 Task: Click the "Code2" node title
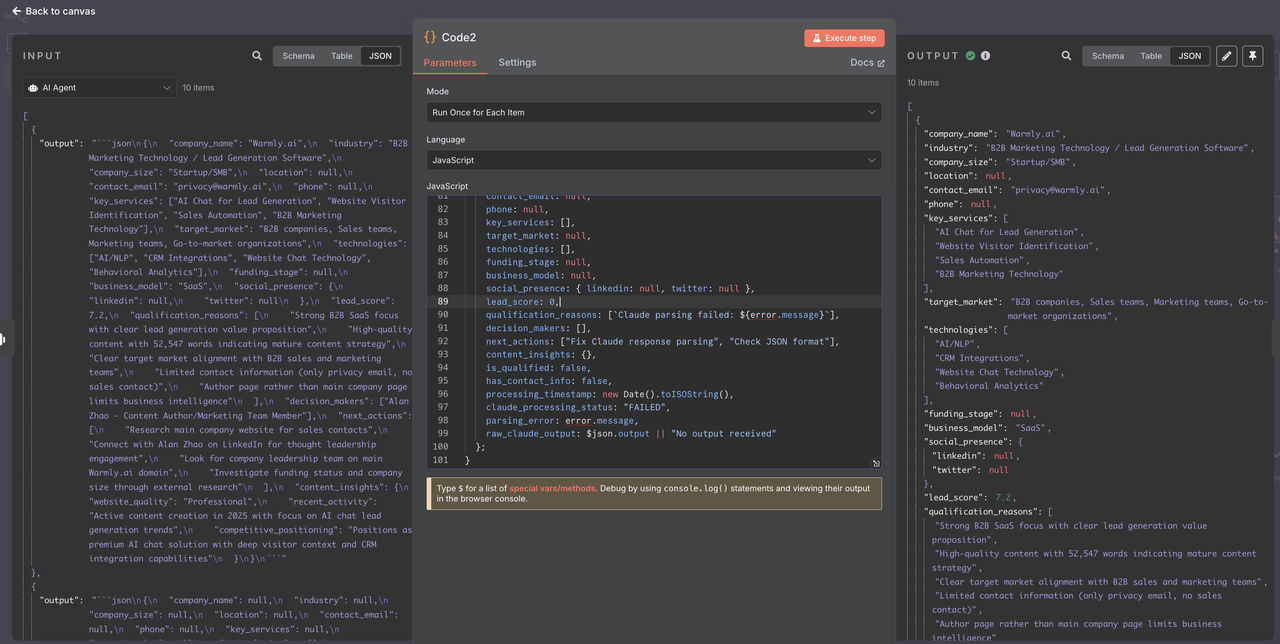coord(459,37)
